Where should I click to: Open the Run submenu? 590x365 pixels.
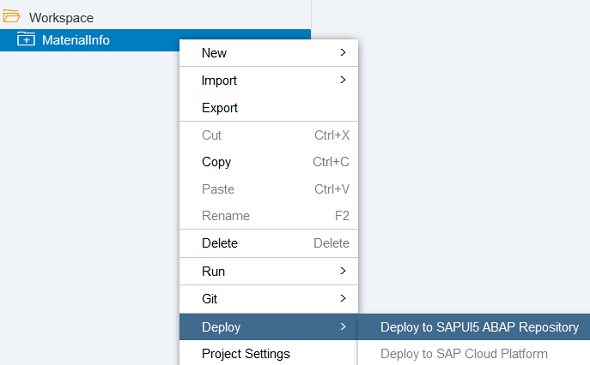269,271
